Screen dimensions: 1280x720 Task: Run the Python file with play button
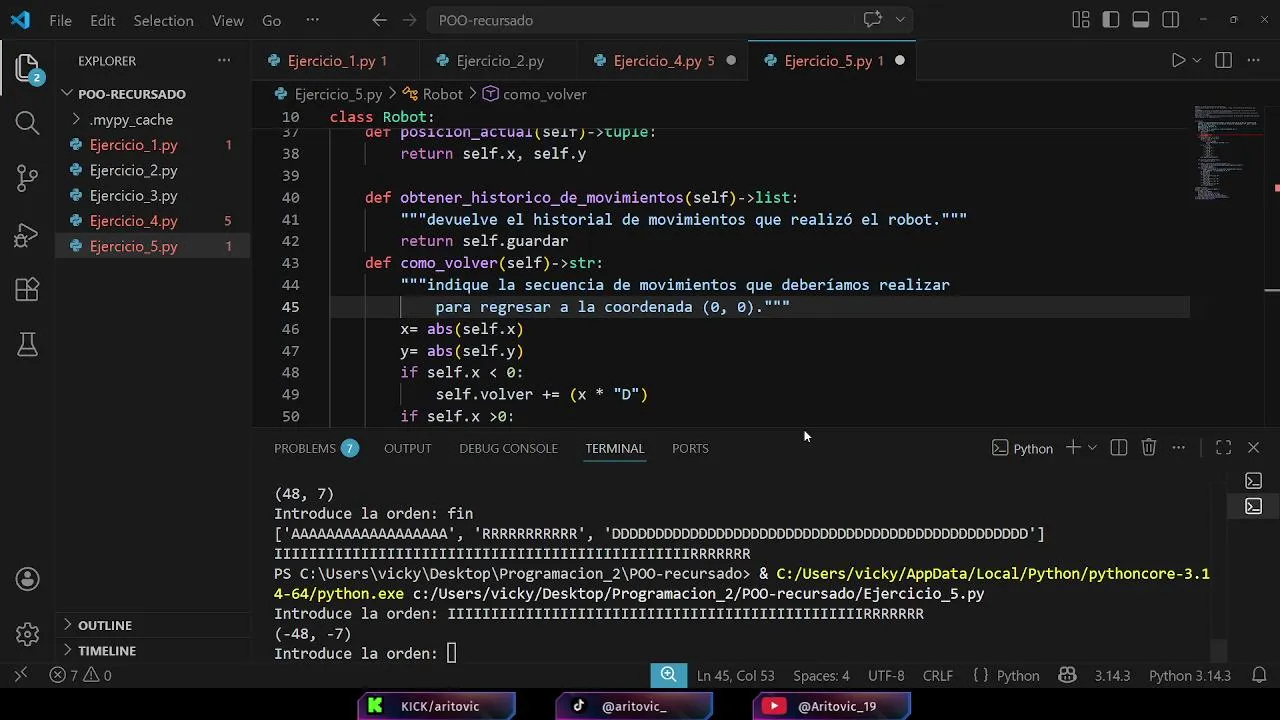pyautogui.click(x=1178, y=61)
